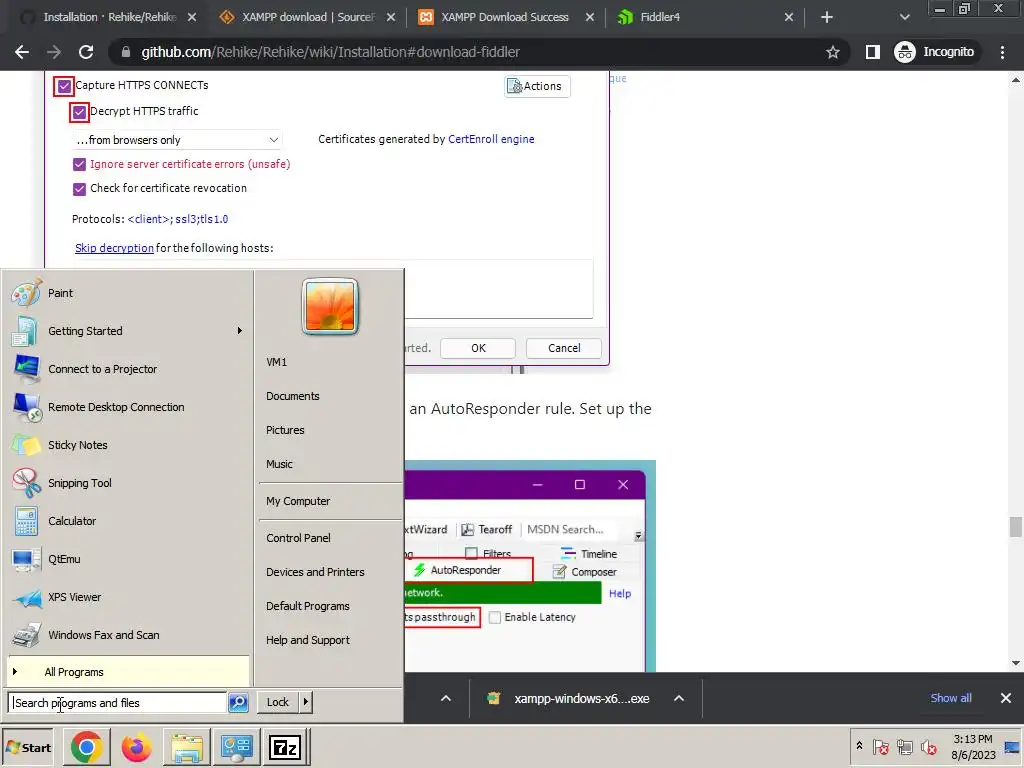Click the Start menu search magnifier icon

pyautogui.click(x=238, y=703)
